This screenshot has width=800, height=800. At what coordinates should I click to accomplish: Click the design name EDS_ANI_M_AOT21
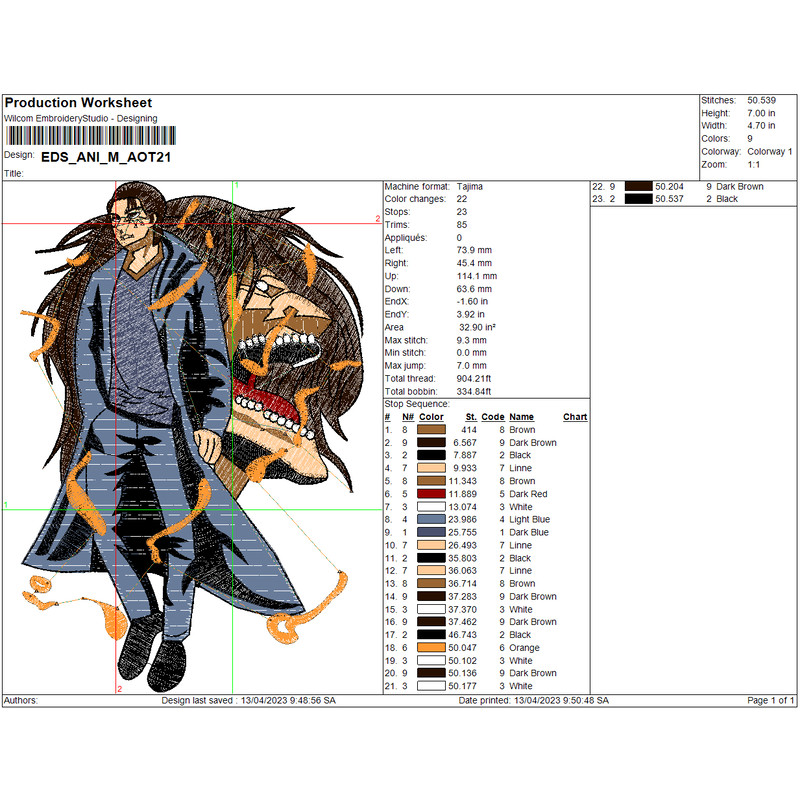(x=93, y=157)
